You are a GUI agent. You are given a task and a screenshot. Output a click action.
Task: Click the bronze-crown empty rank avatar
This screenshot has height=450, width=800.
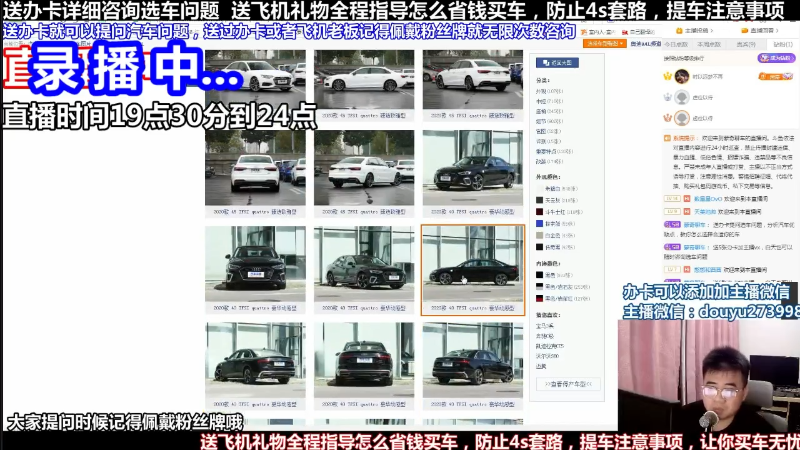click(x=682, y=118)
